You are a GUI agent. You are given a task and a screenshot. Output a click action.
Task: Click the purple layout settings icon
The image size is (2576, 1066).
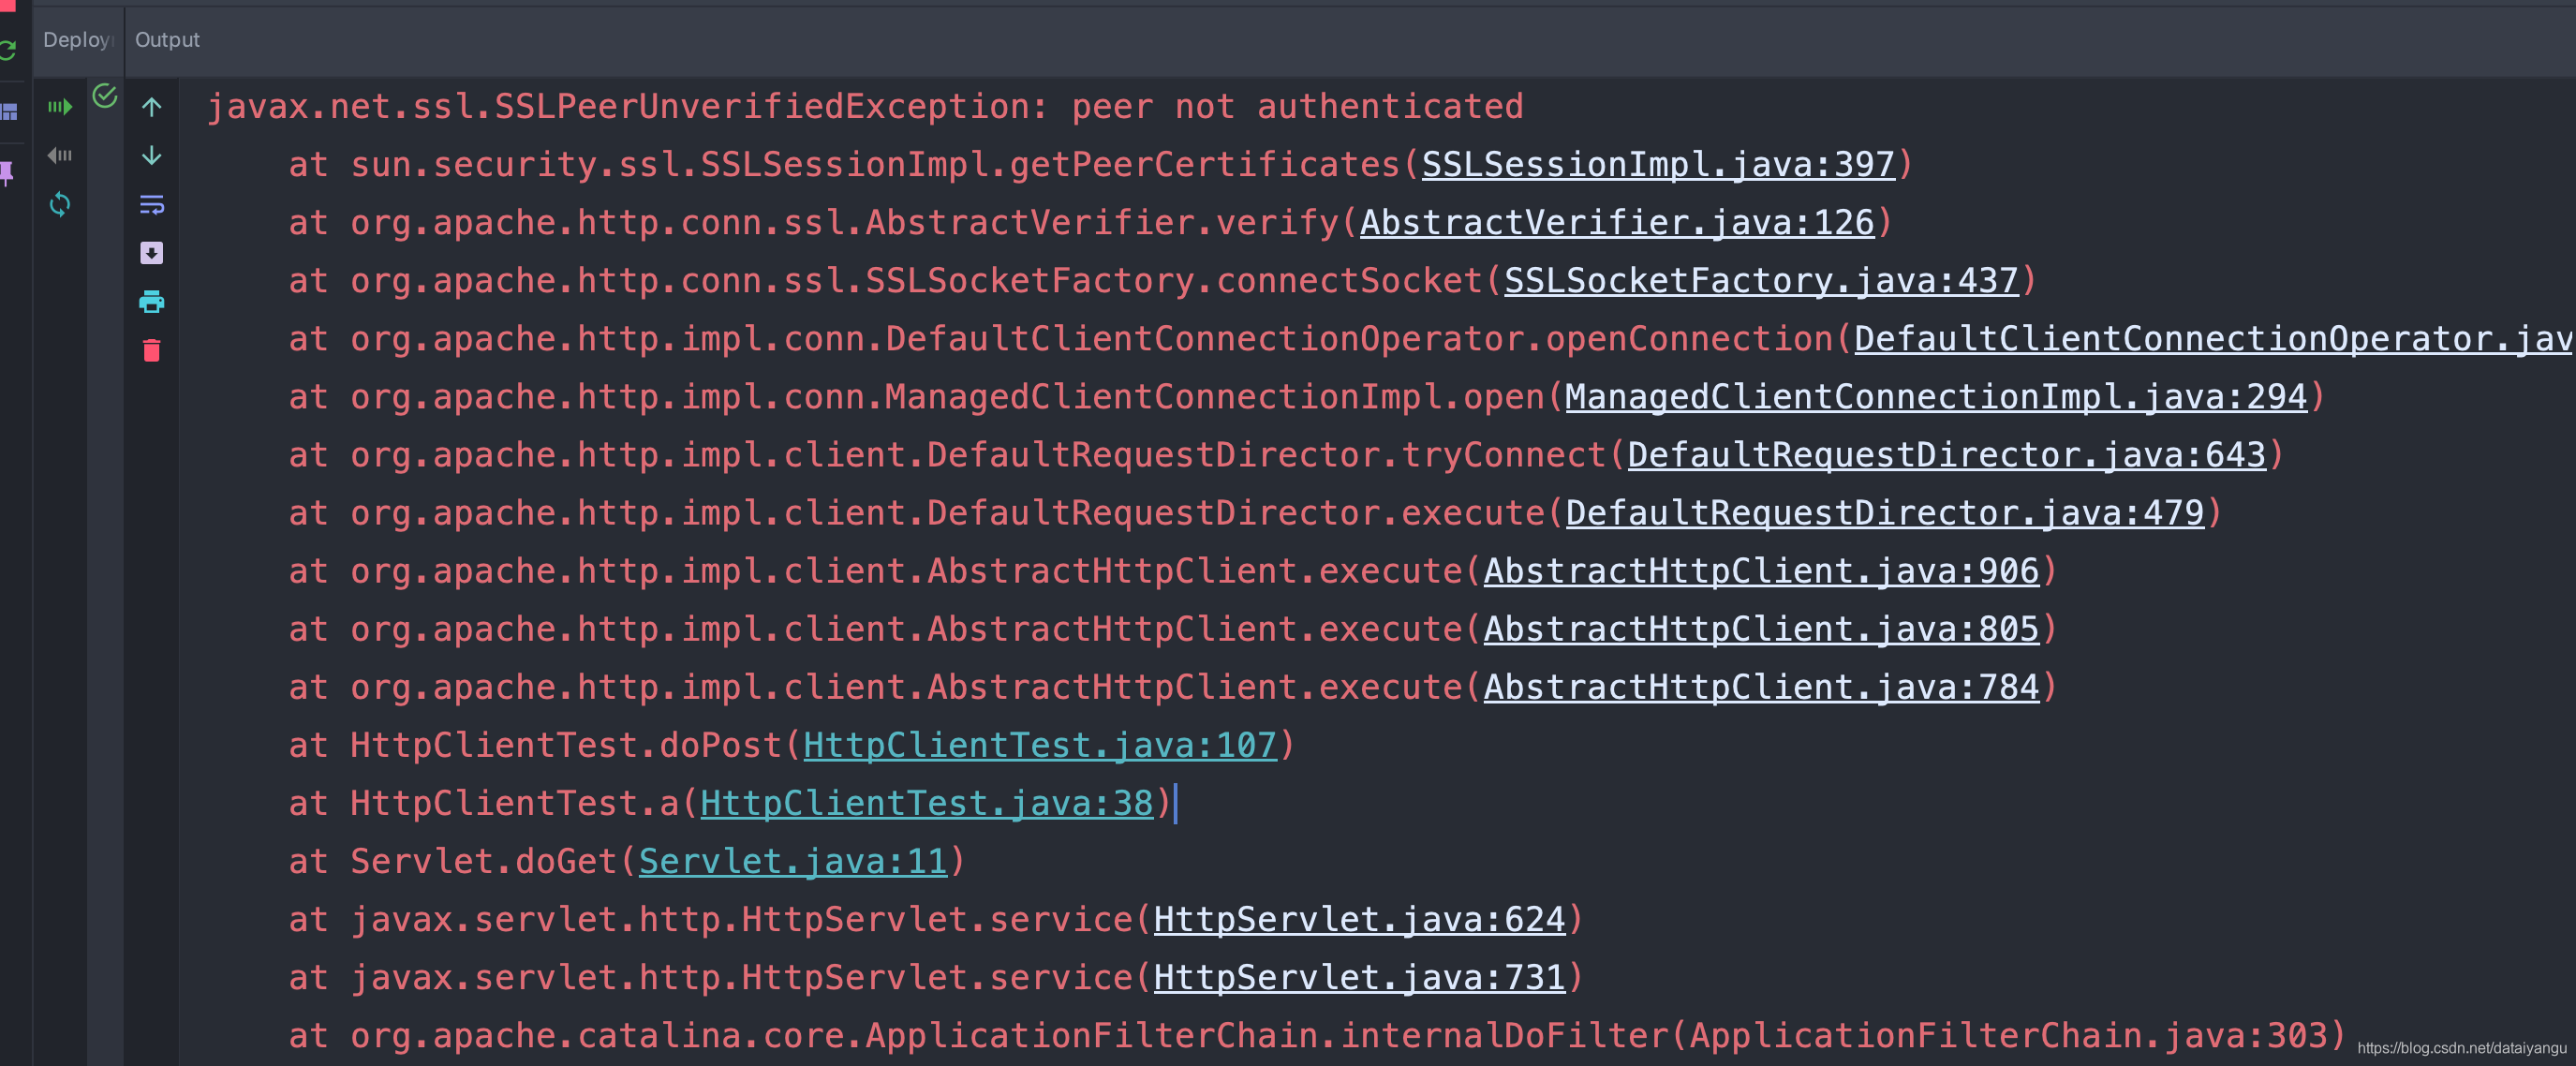pos(9,111)
